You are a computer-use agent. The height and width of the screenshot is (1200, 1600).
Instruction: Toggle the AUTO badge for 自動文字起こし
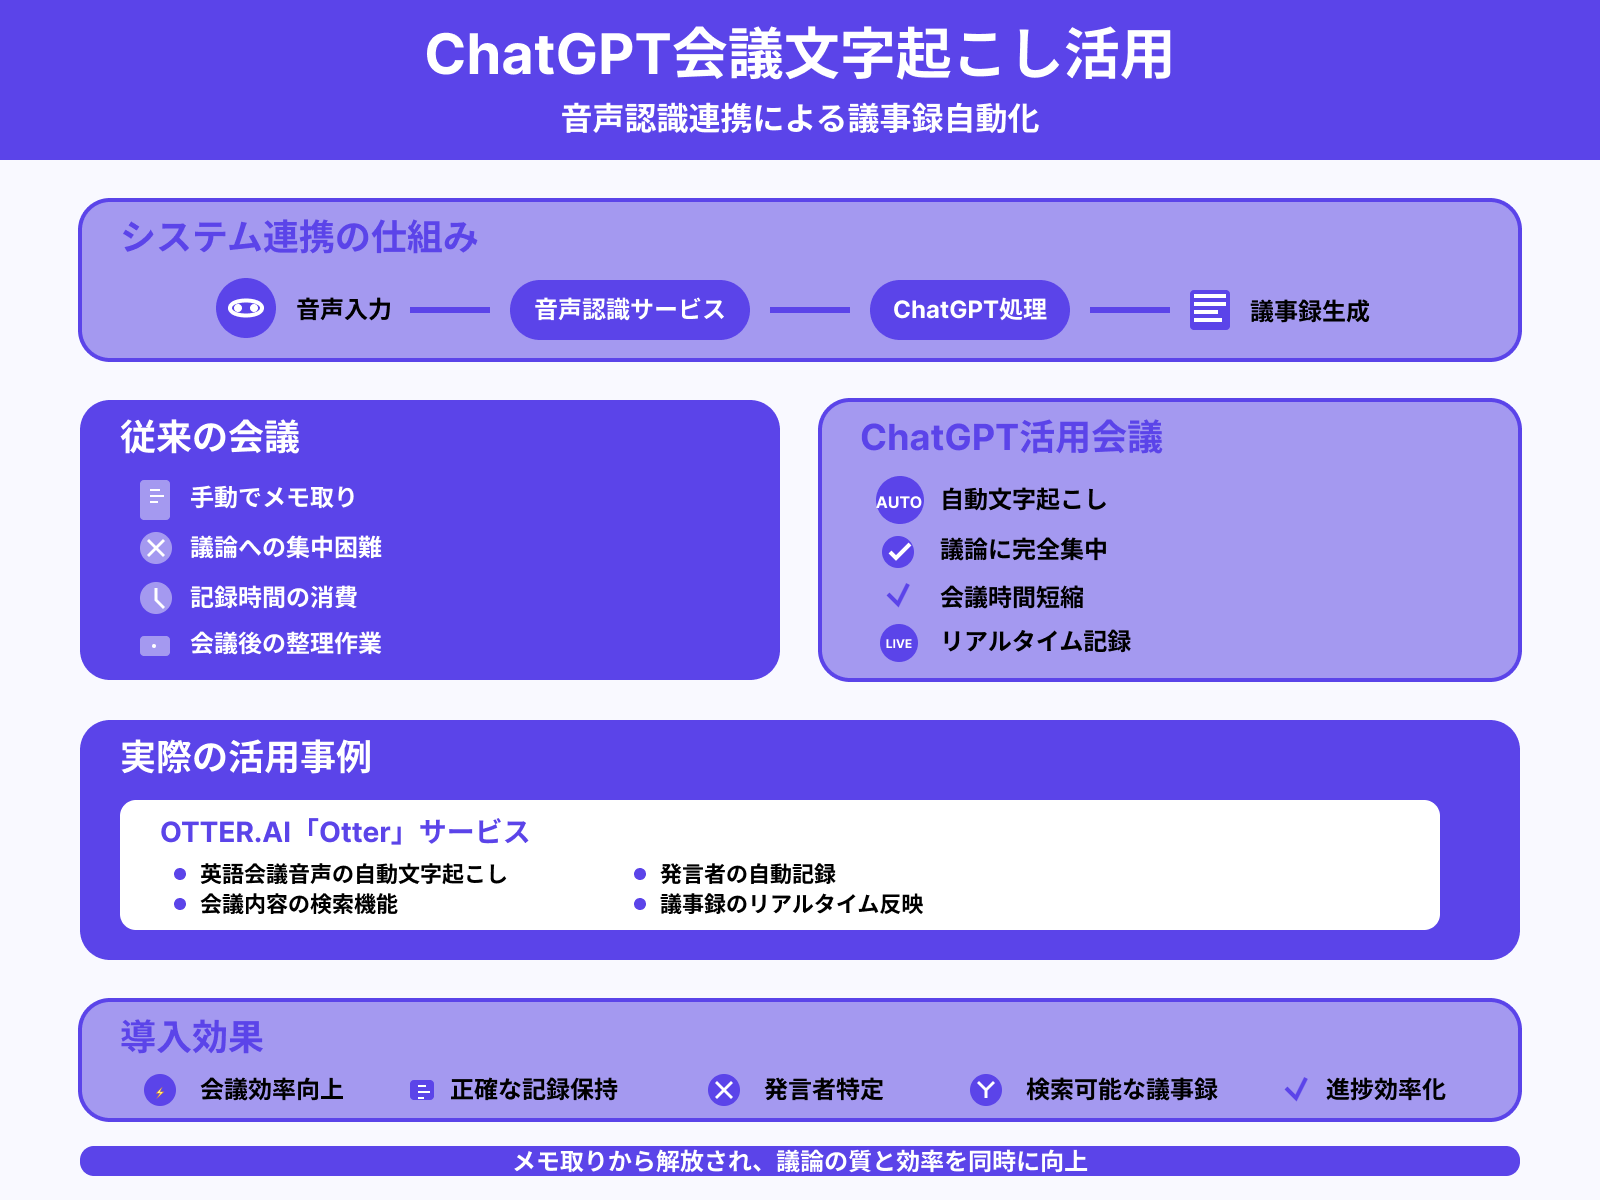898,502
